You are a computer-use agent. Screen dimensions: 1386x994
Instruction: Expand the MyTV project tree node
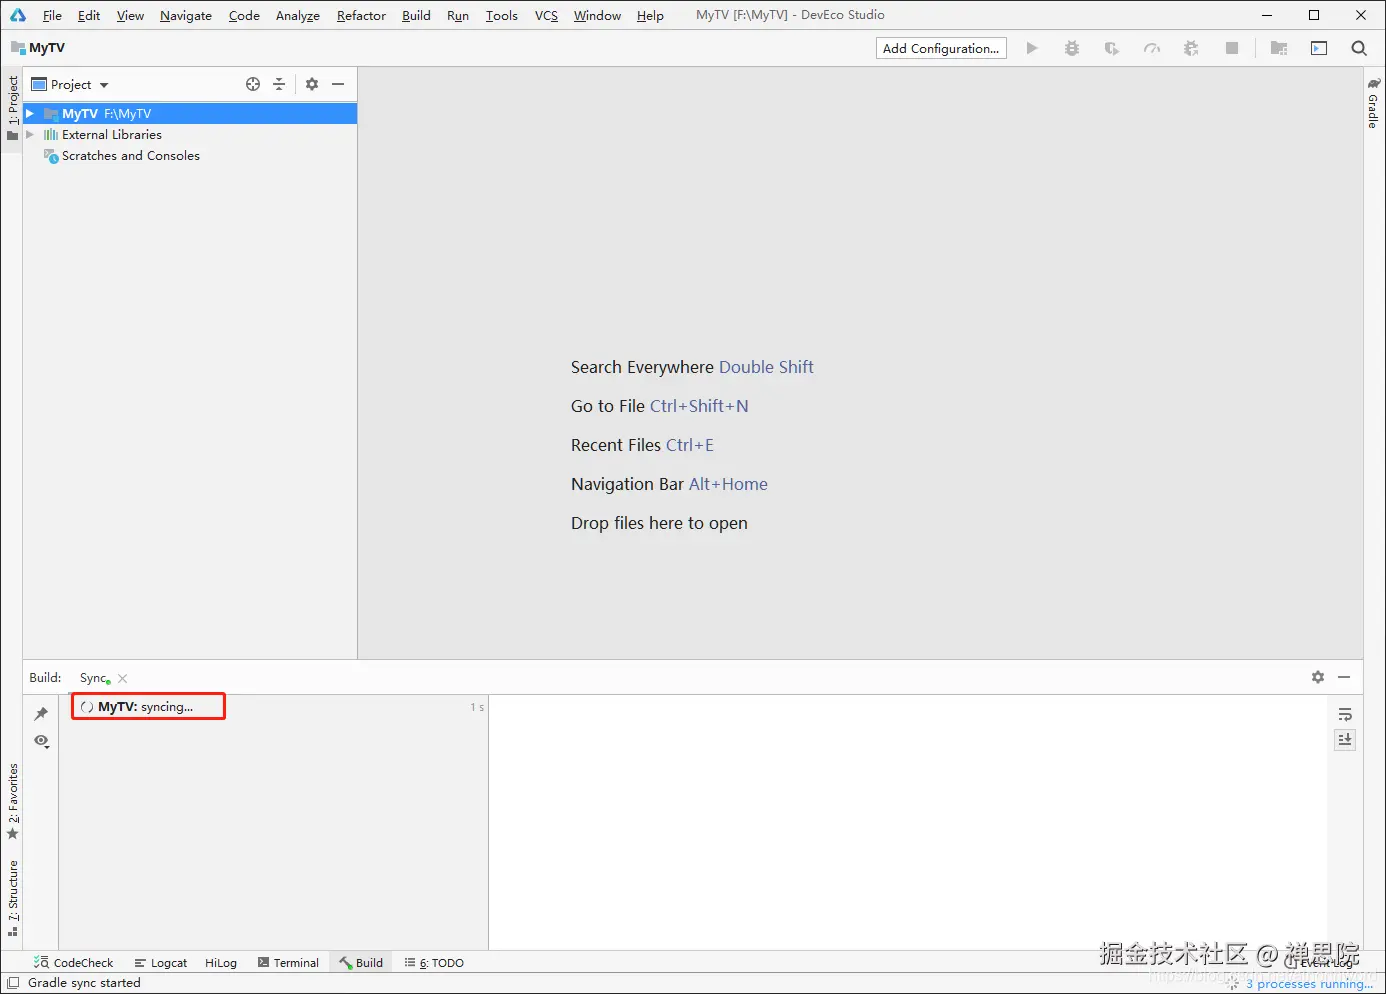(x=30, y=114)
